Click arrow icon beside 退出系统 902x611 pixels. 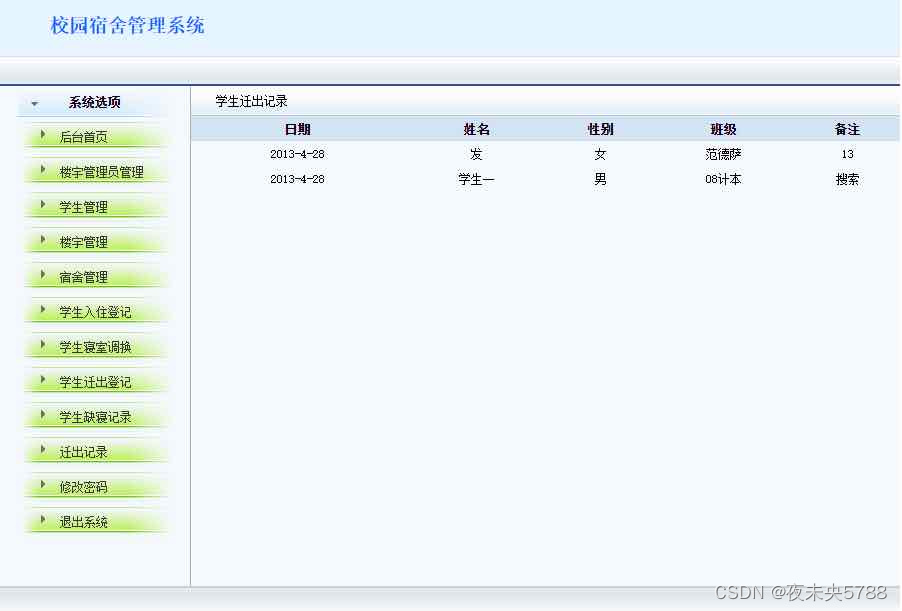point(43,520)
